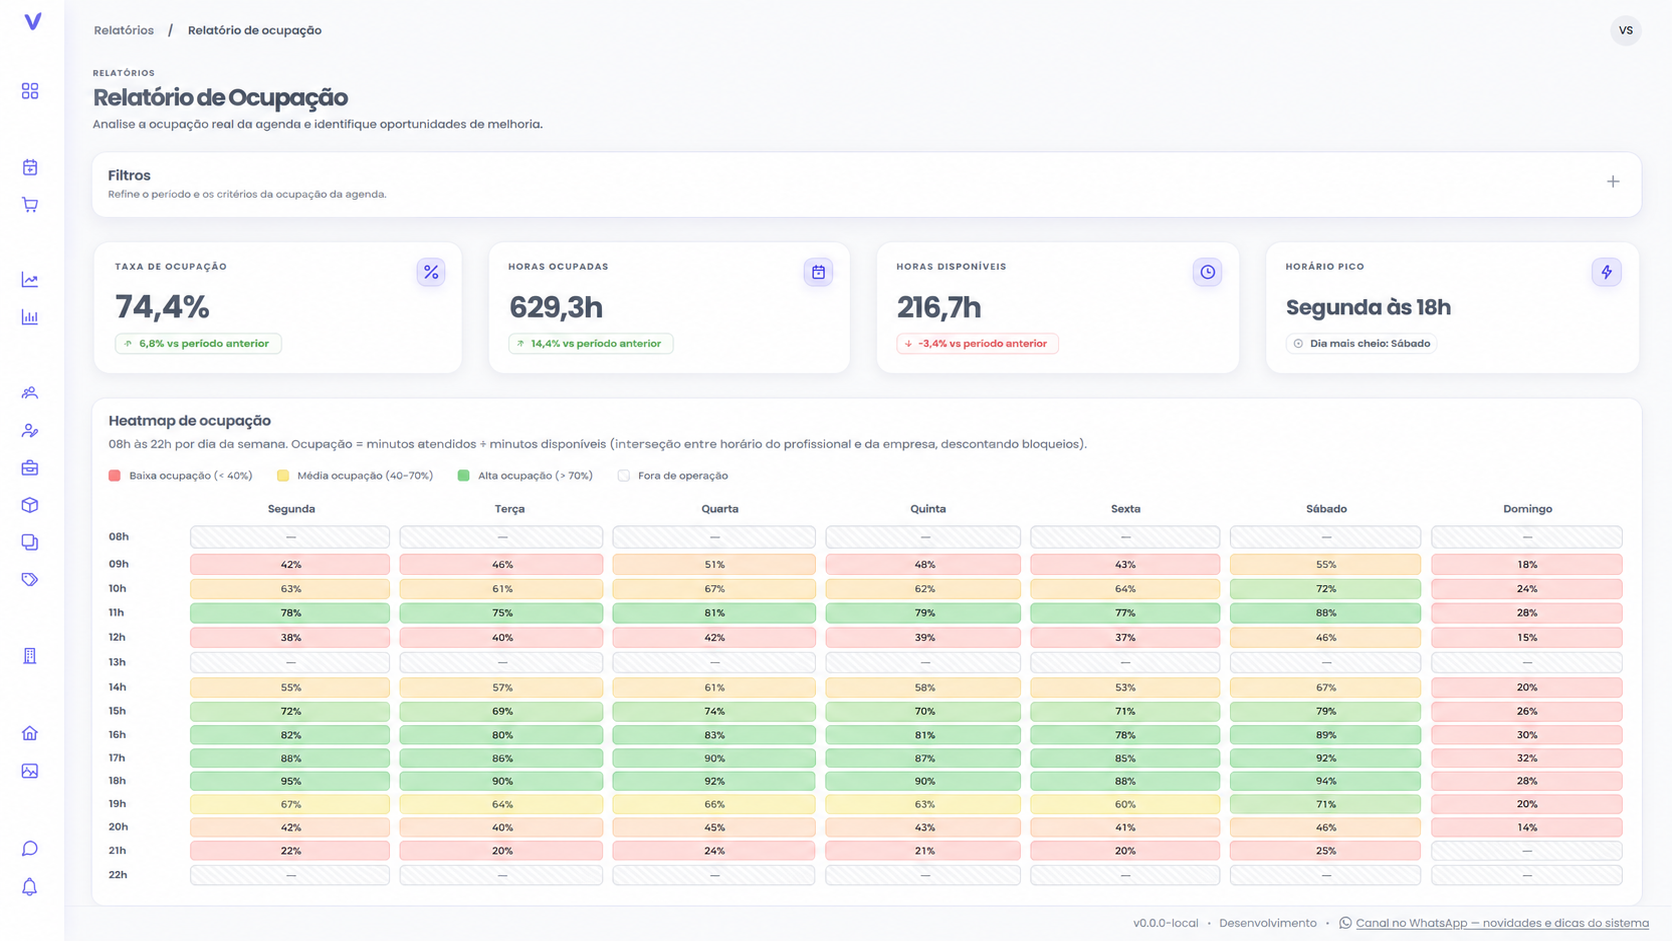Click the Segunda column header
The height and width of the screenshot is (941, 1672).
[291, 509]
